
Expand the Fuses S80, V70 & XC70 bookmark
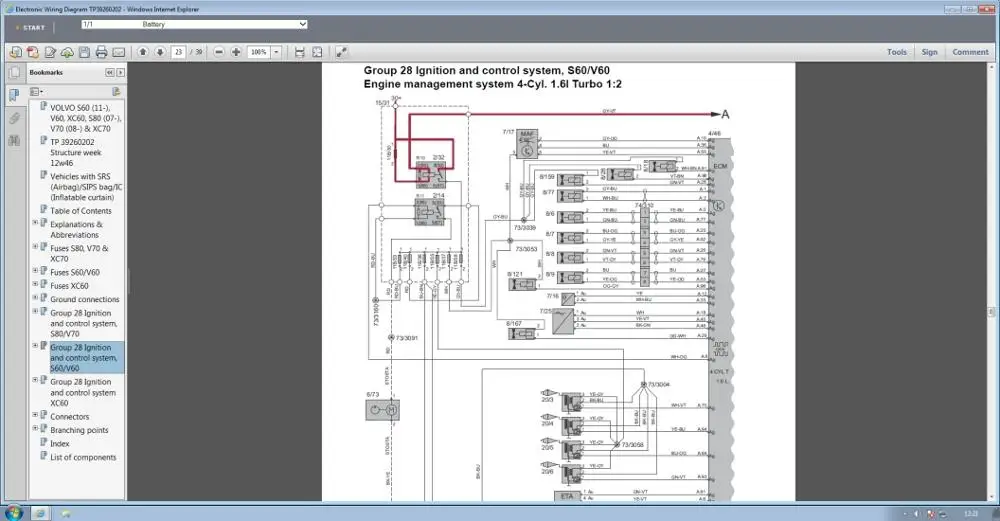point(35,247)
